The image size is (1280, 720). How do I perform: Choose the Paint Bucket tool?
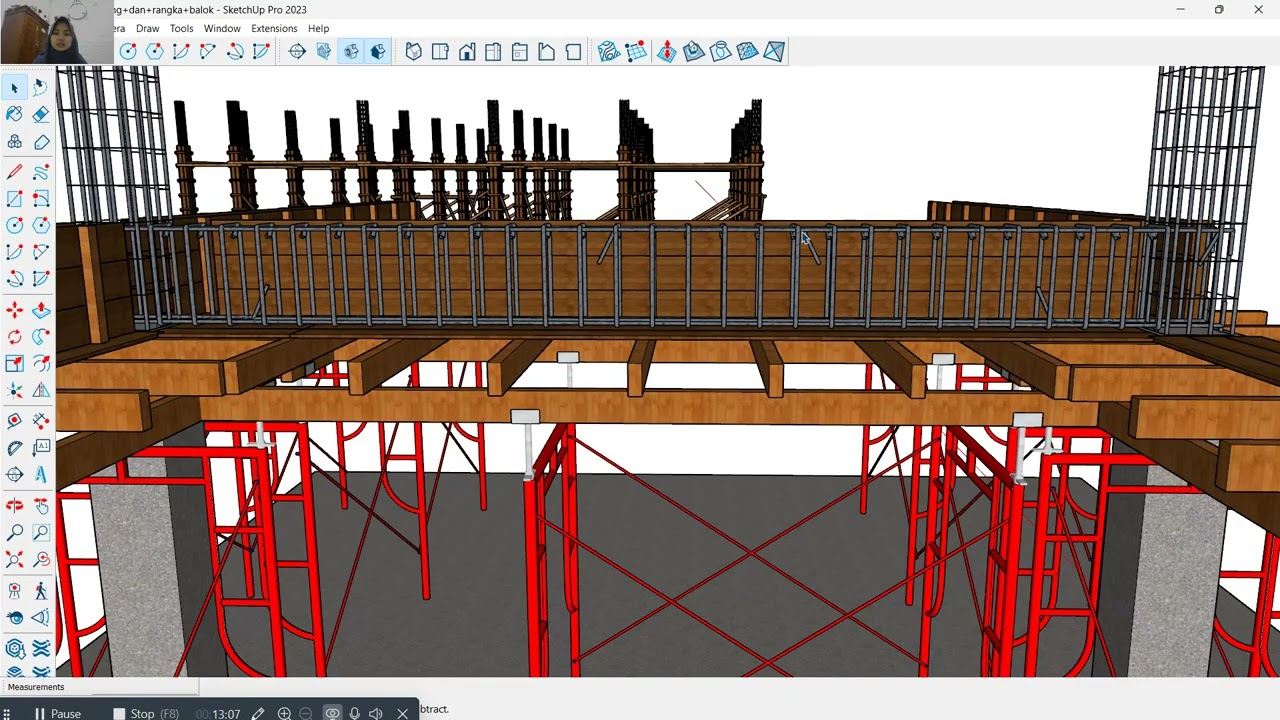[15, 115]
